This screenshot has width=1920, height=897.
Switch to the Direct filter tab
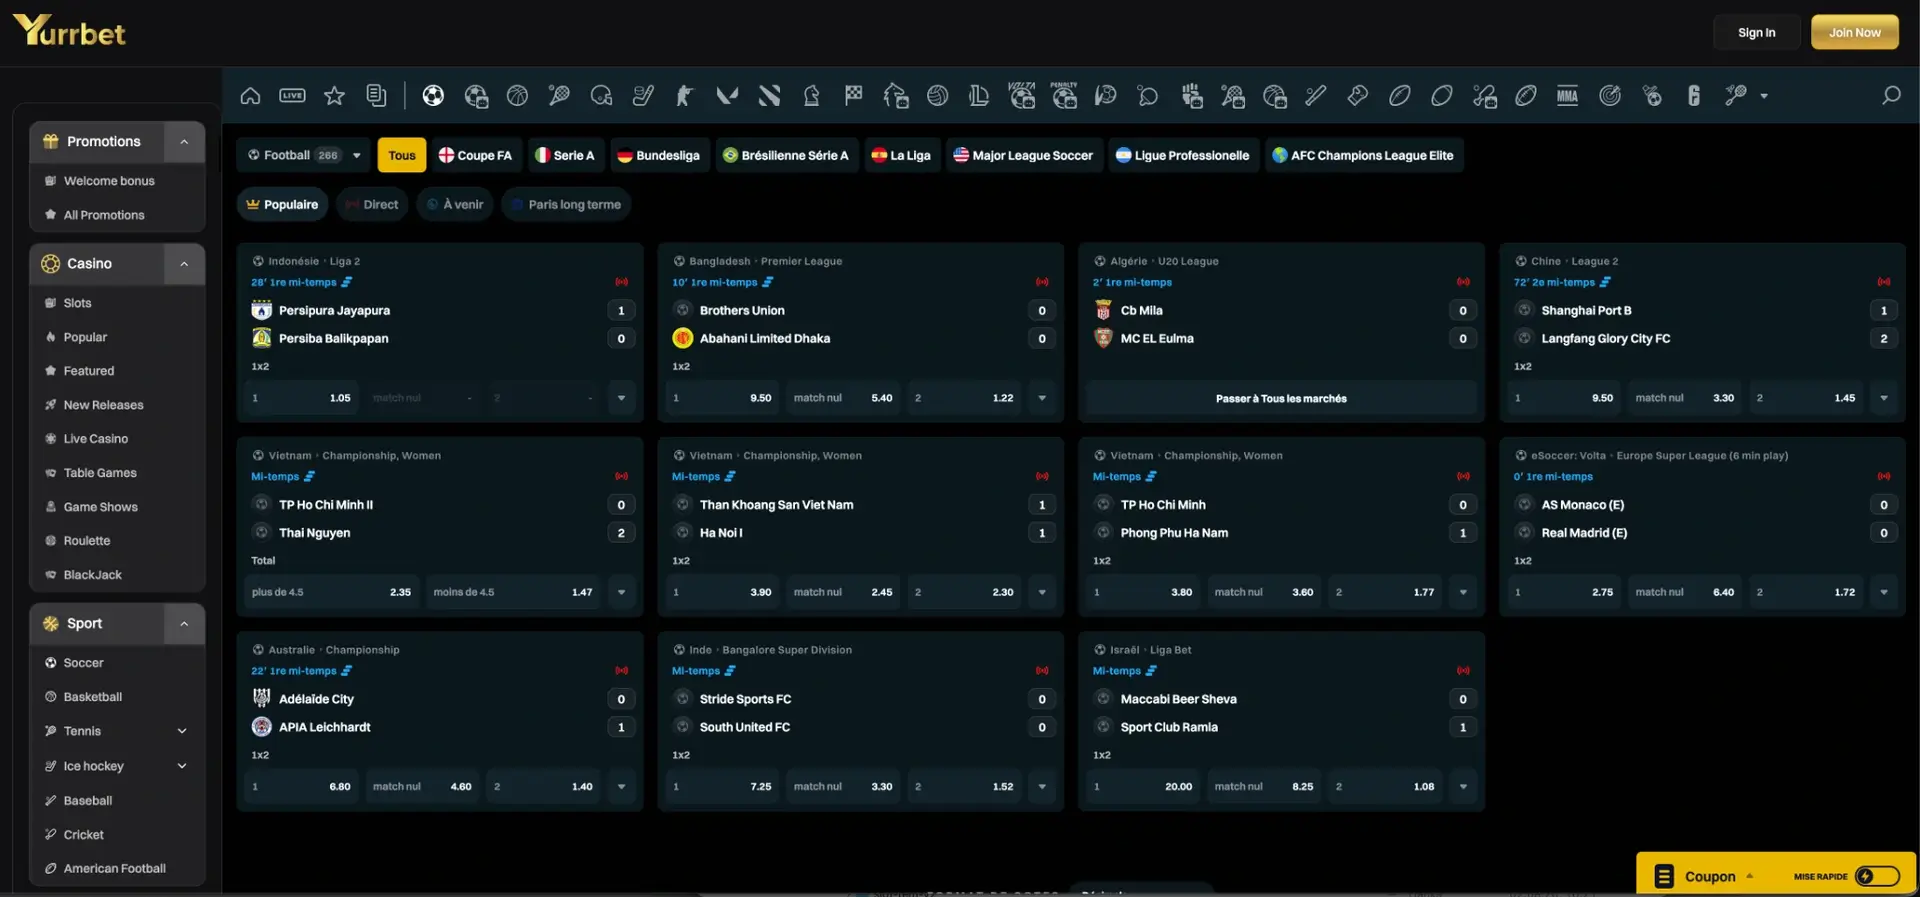pyautogui.click(x=372, y=204)
